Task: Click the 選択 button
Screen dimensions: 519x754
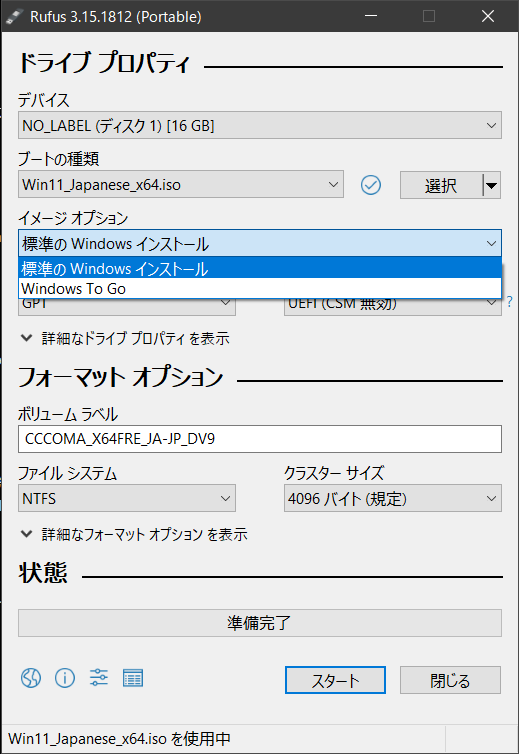Action: pyautogui.click(x=441, y=185)
